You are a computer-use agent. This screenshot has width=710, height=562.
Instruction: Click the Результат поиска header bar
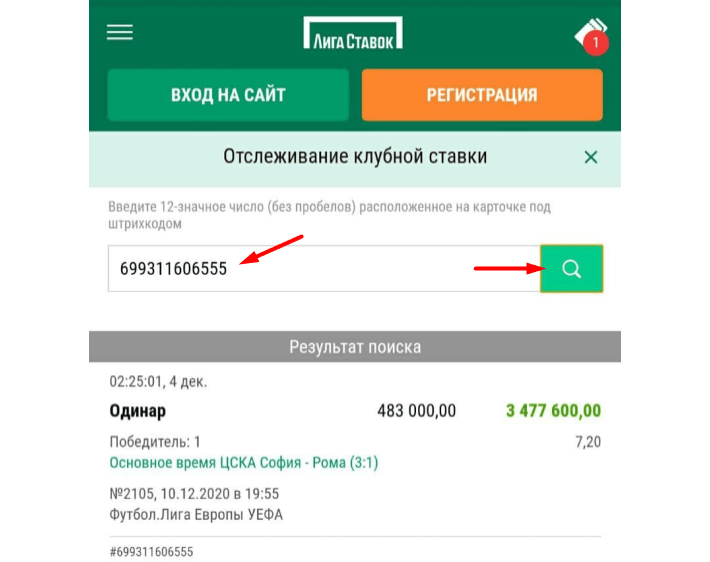point(355,347)
